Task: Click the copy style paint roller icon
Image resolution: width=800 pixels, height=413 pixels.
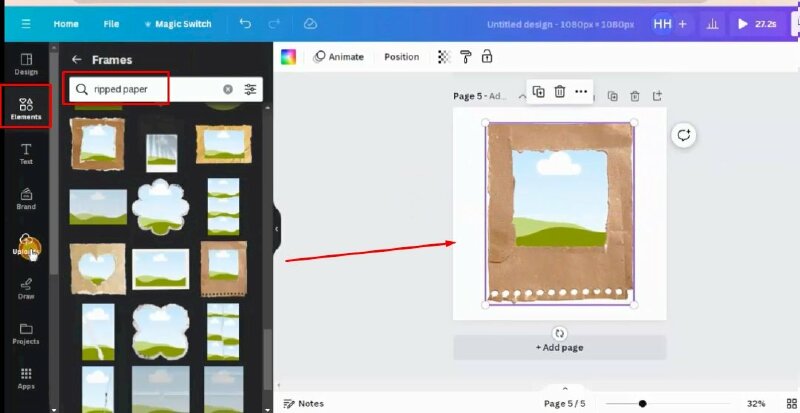Action: click(465, 57)
